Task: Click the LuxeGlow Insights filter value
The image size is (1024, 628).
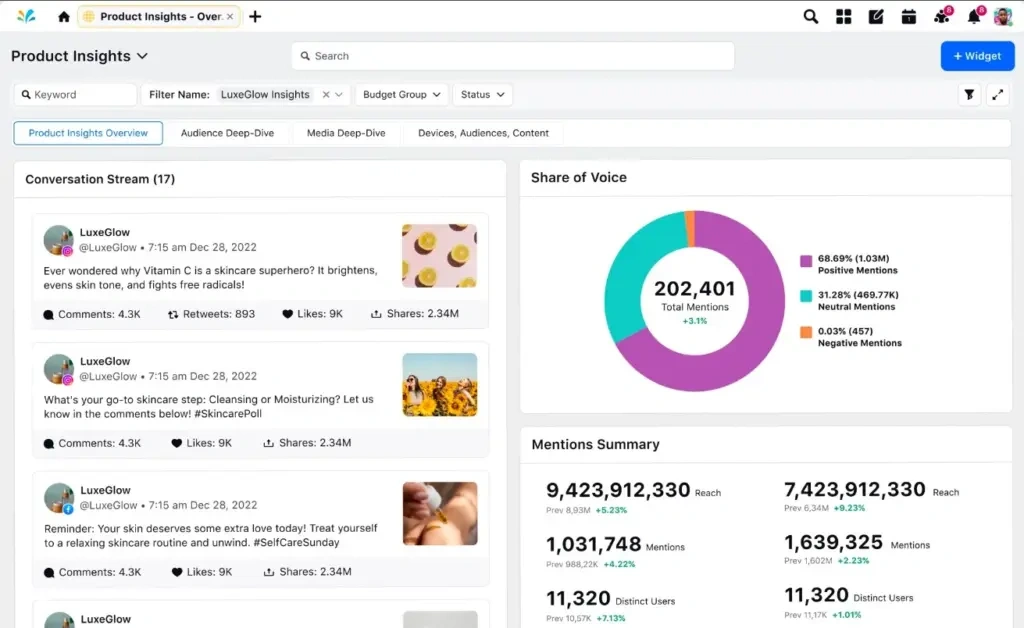Action: pyautogui.click(x=265, y=95)
